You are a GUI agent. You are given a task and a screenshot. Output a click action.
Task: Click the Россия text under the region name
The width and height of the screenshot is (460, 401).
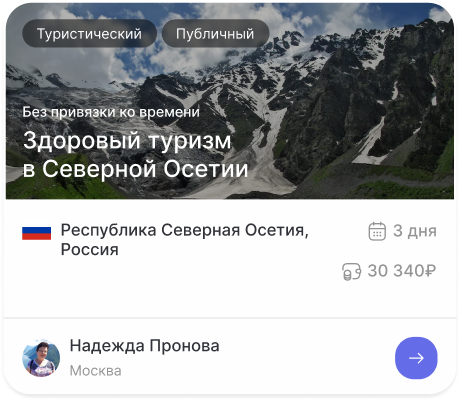[x=90, y=249]
